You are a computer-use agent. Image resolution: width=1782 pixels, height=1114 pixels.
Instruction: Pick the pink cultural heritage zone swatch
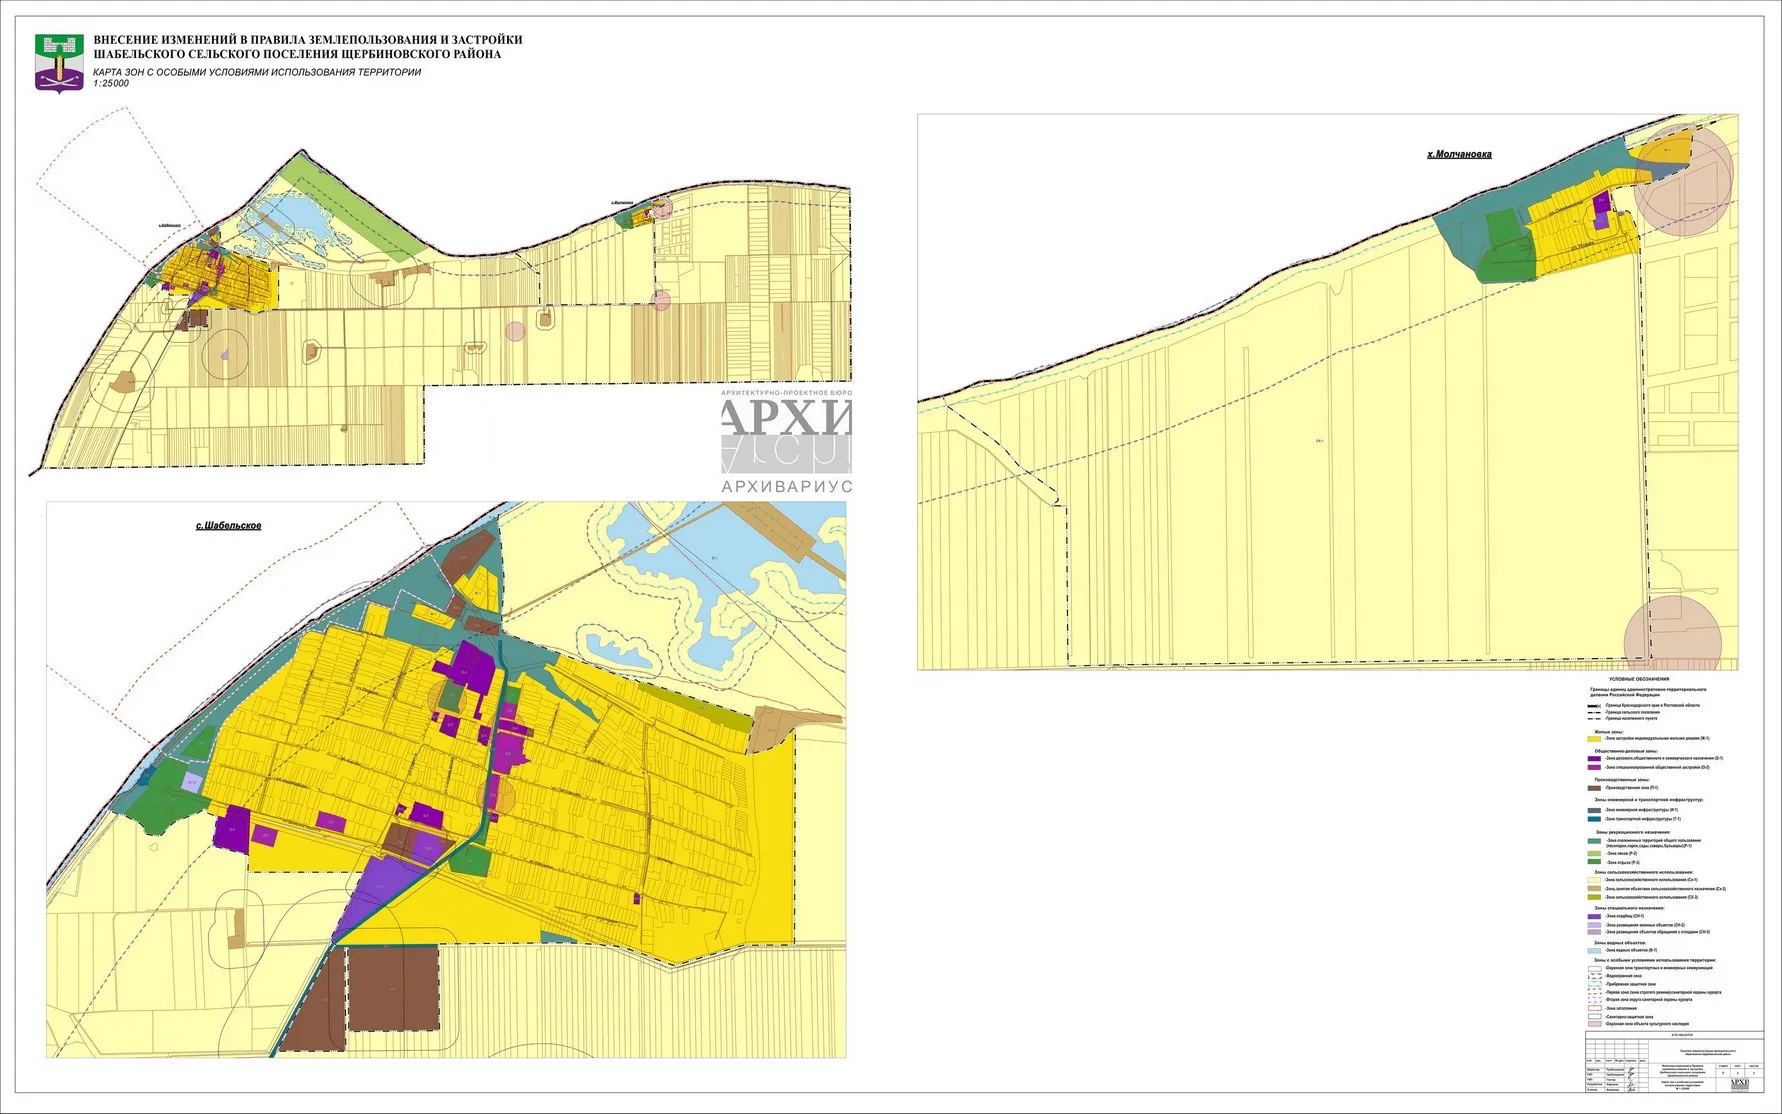[x=1594, y=1025]
